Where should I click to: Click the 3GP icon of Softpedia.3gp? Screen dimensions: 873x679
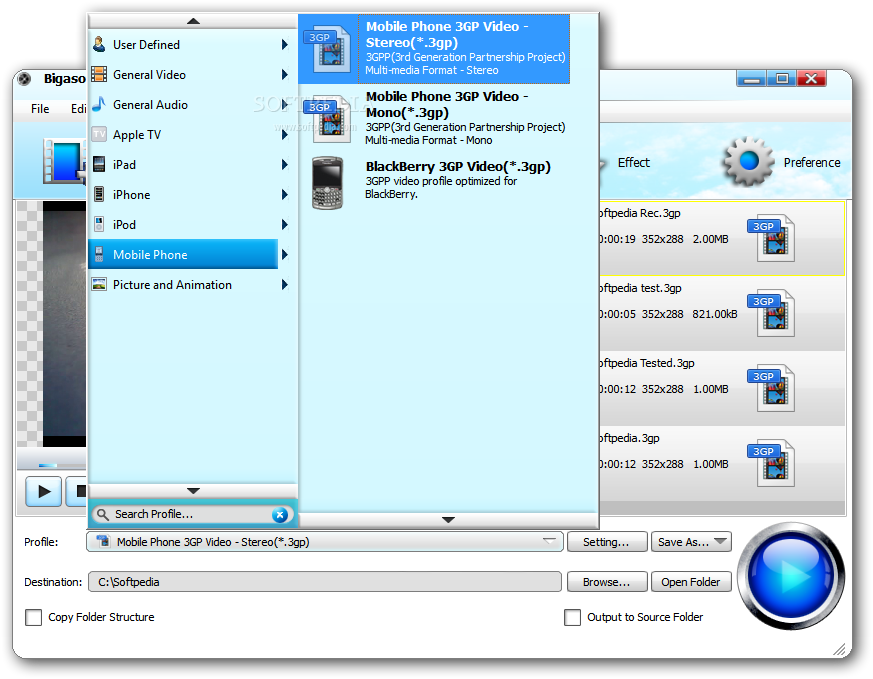coord(772,464)
